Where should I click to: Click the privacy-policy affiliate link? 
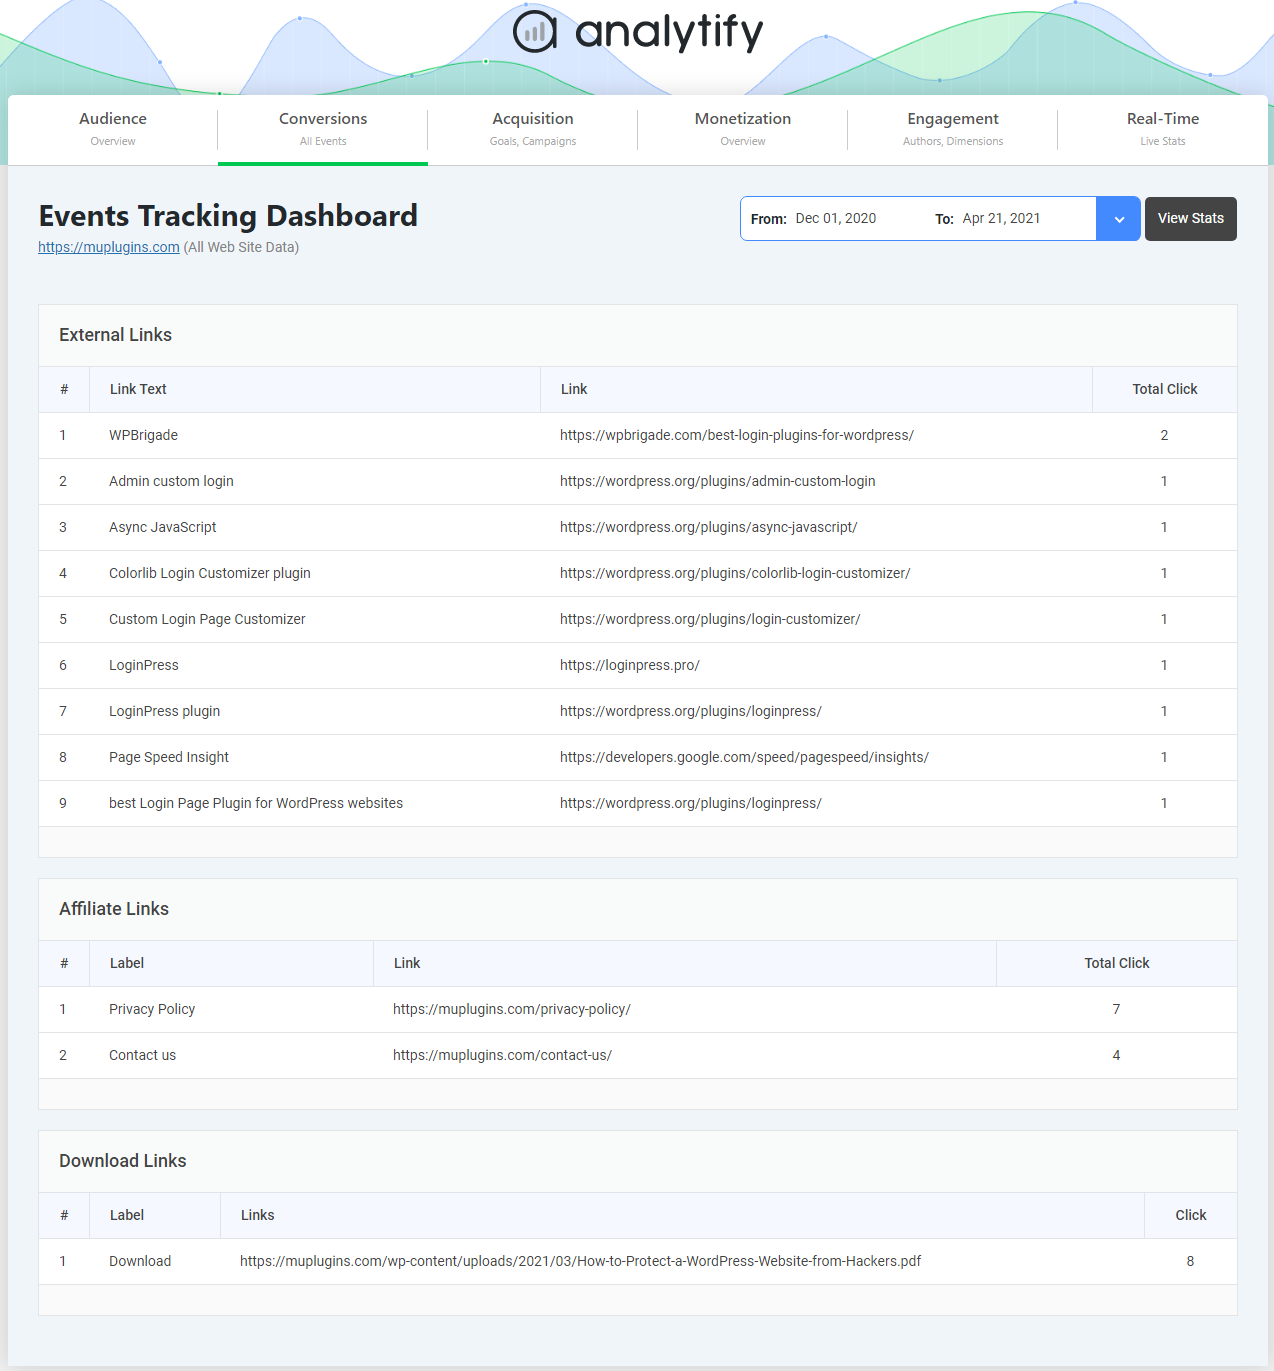(x=512, y=1009)
